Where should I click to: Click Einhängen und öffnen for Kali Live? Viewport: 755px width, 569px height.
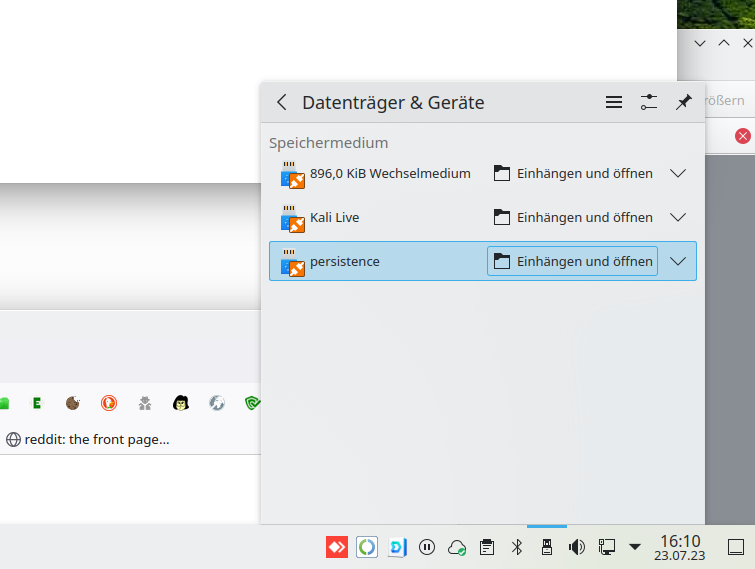573,217
